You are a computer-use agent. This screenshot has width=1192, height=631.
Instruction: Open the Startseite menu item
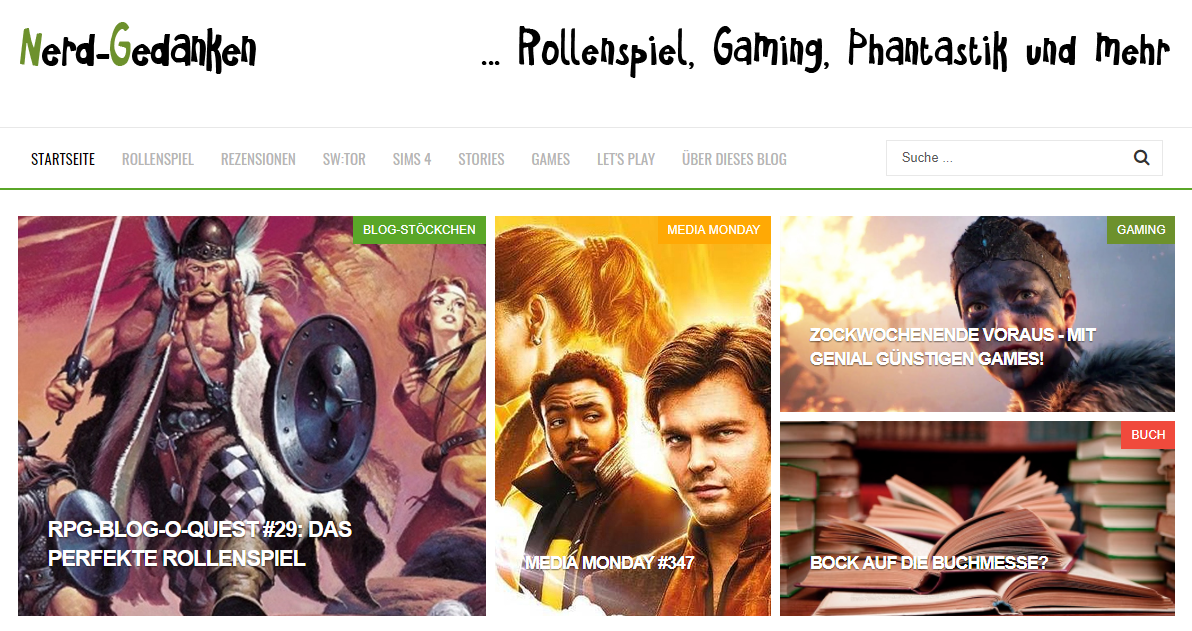63,159
